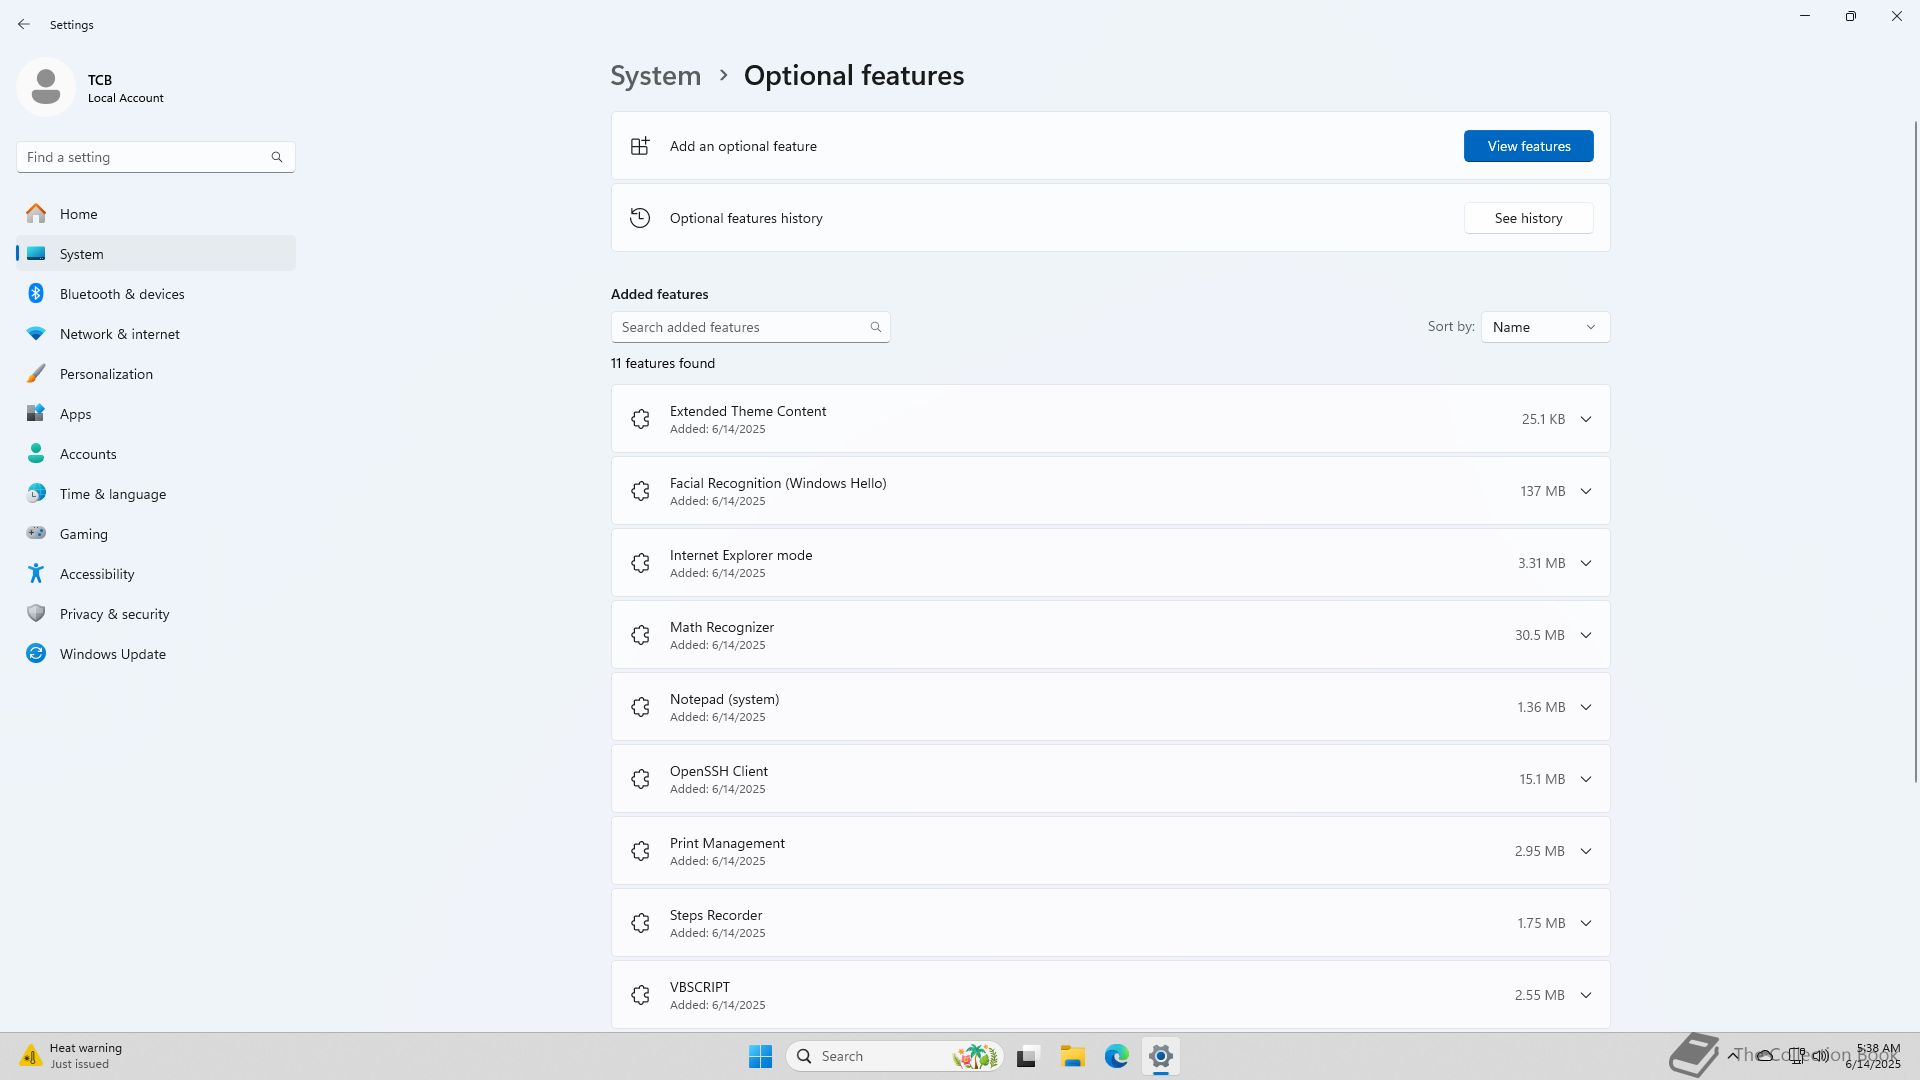Click the back arrow in Settings

[24, 24]
